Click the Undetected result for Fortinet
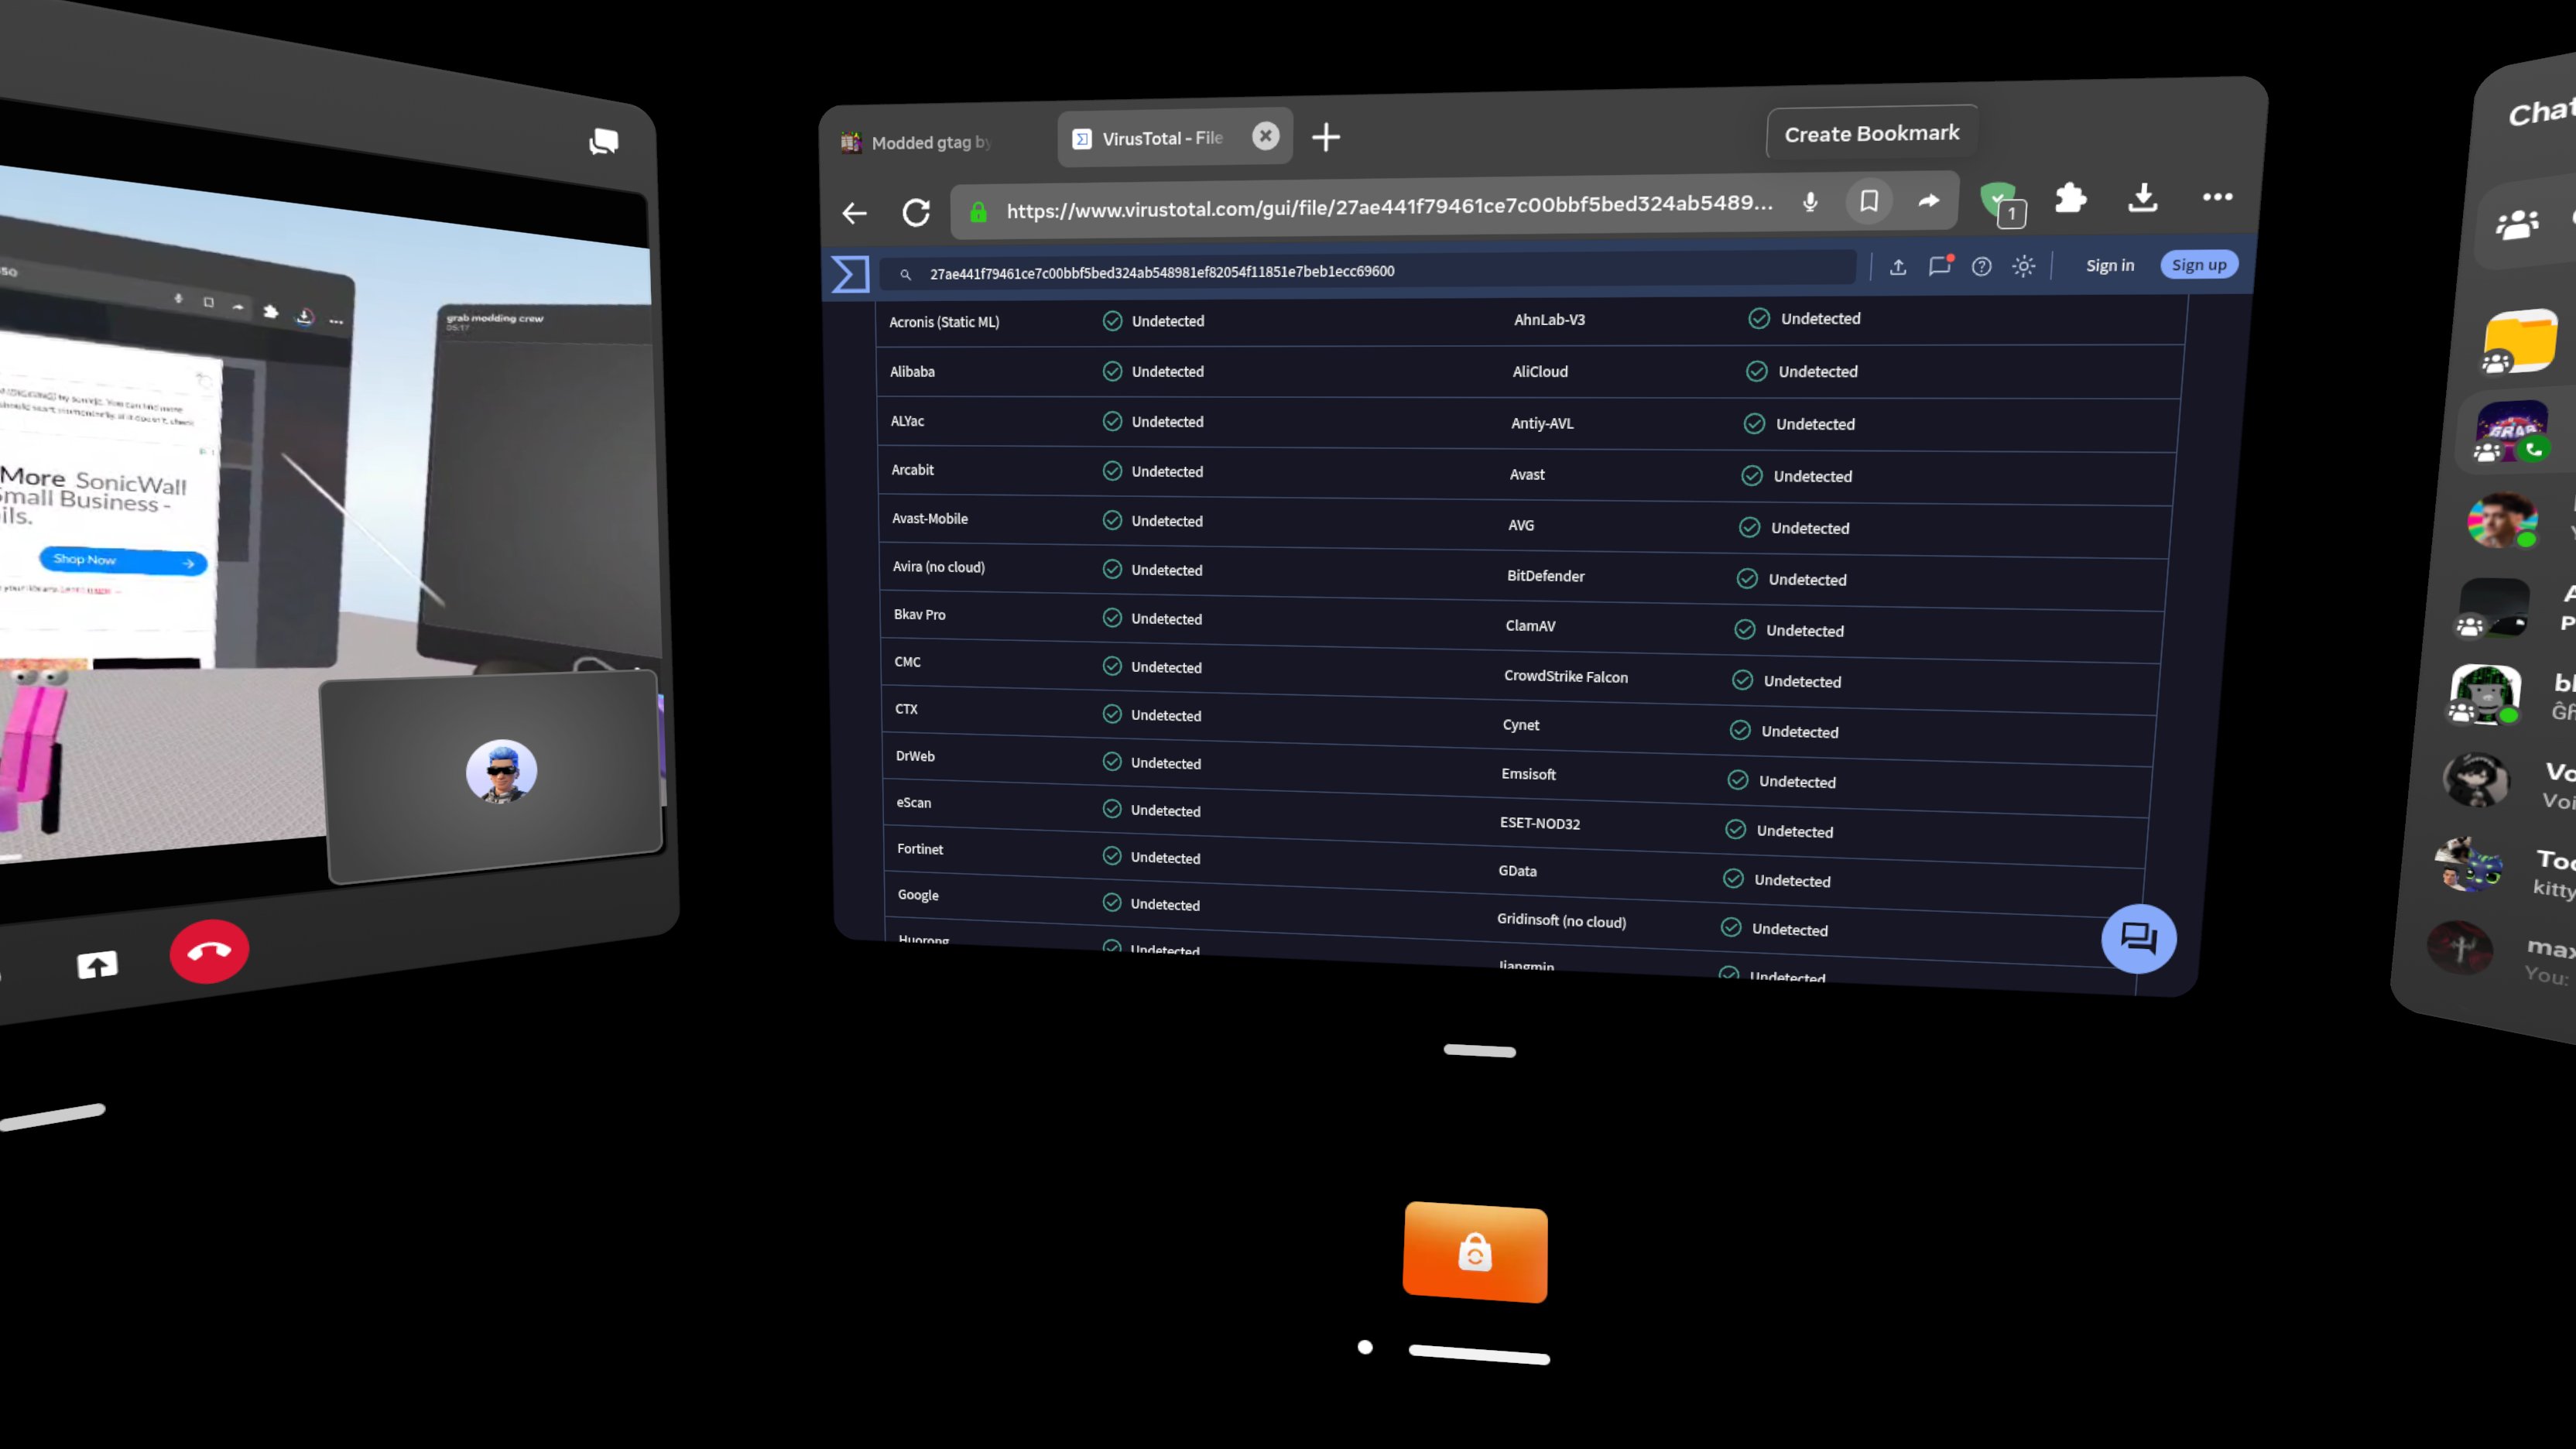 (x=1151, y=857)
